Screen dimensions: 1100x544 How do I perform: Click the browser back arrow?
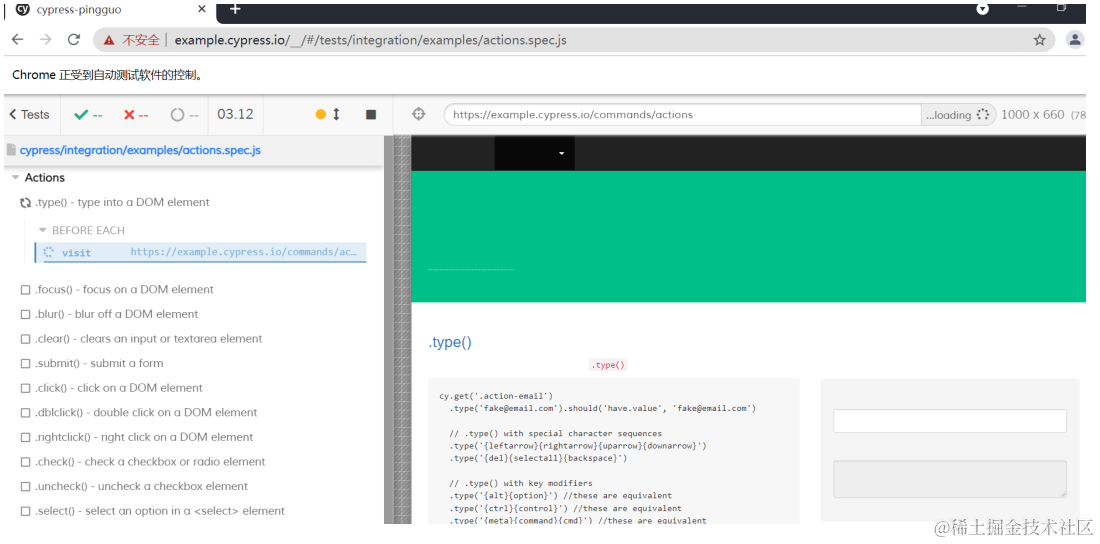(x=18, y=40)
